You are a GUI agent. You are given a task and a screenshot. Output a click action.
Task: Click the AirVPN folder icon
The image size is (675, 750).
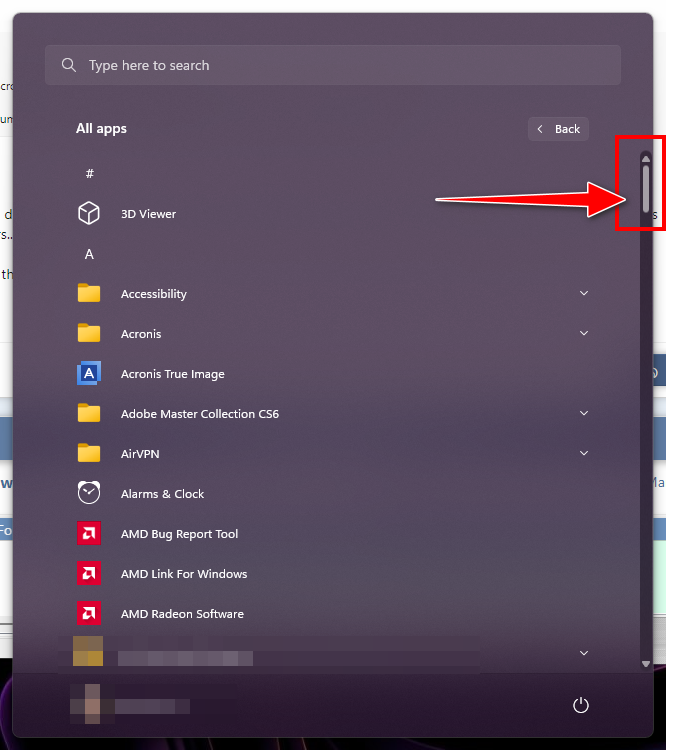pyautogui.click(x=89, y=453)
